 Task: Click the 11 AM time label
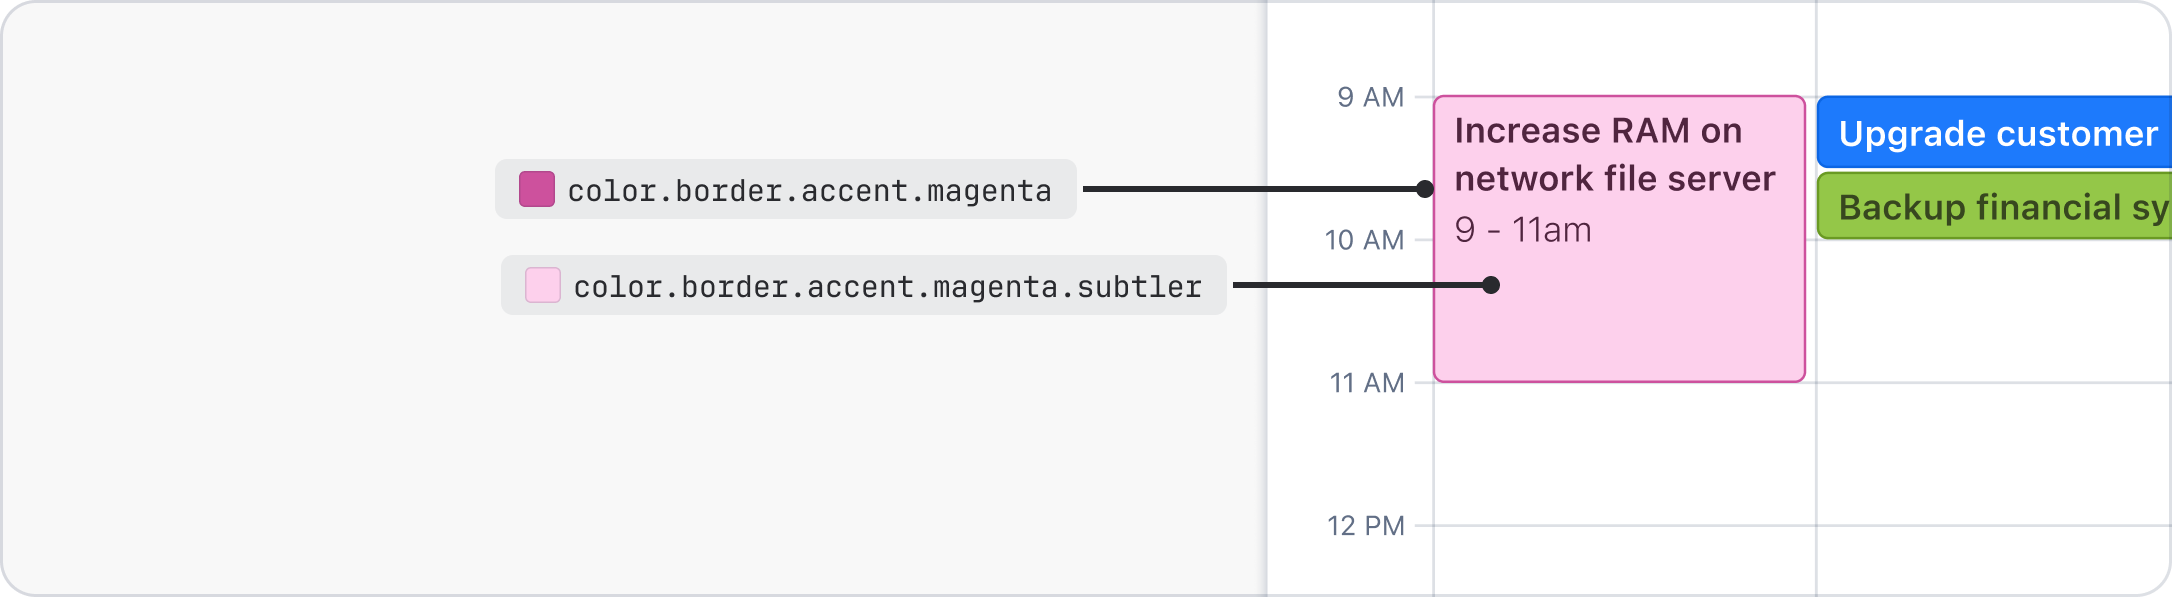[1366, 383]
